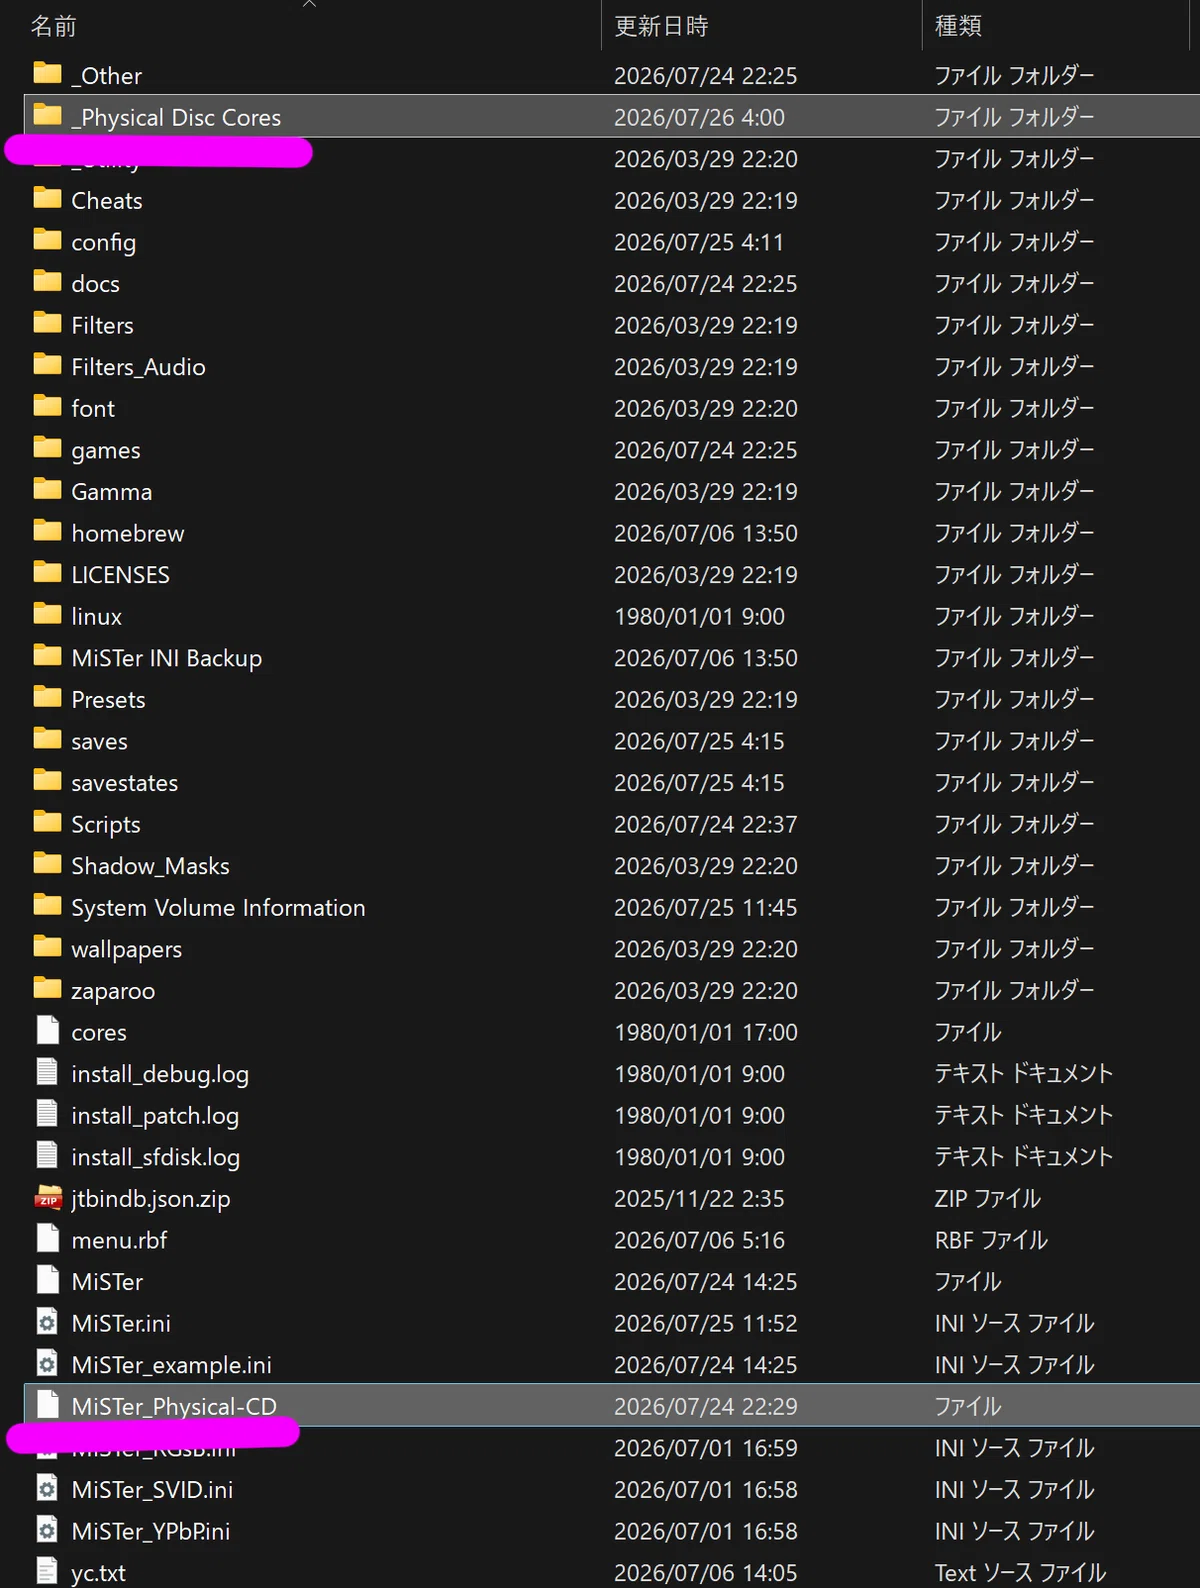Click the 2026/07/06 5:16 date cell
The width and height of the screenshot is (1200, 1588).
699,1240
